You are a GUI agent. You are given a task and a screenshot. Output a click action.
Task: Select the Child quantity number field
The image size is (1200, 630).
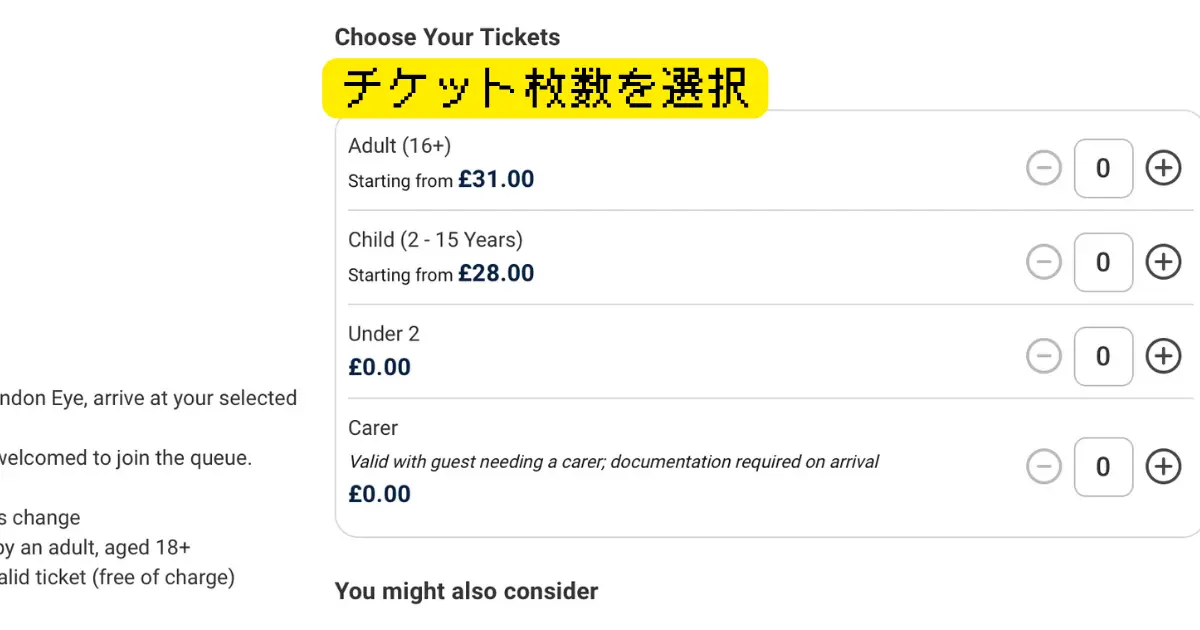1103,262
